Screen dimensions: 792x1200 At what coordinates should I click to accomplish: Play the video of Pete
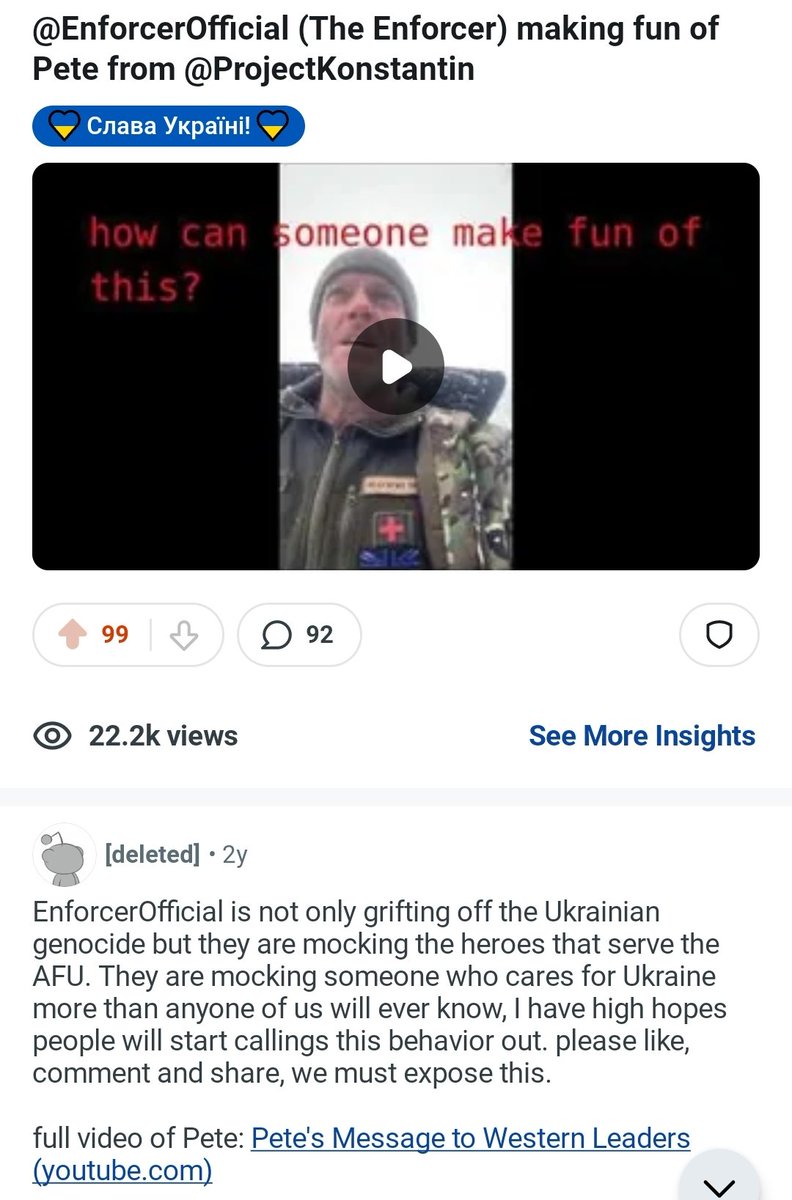pos(395,367)
